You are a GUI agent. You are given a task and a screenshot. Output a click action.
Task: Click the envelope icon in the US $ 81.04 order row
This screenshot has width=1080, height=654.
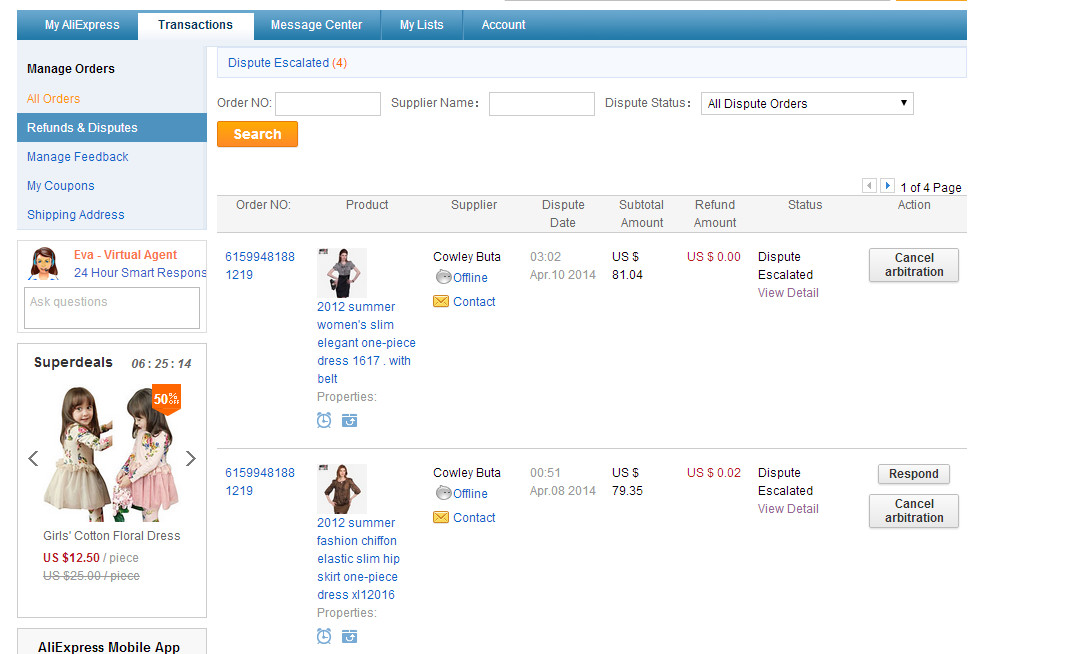(x=441, y=302)
